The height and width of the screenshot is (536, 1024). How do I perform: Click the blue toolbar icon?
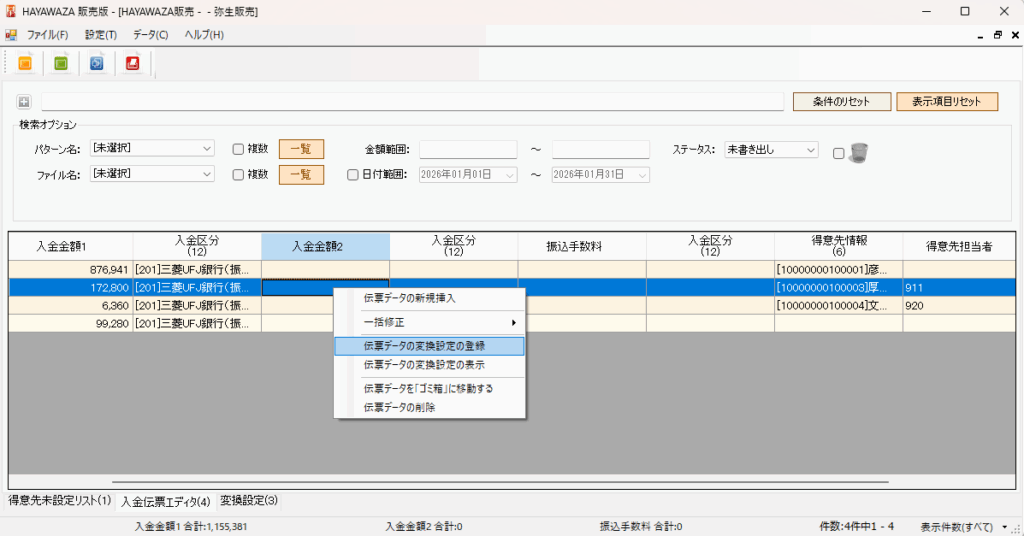pyautogui.click(x=96, y=63)
